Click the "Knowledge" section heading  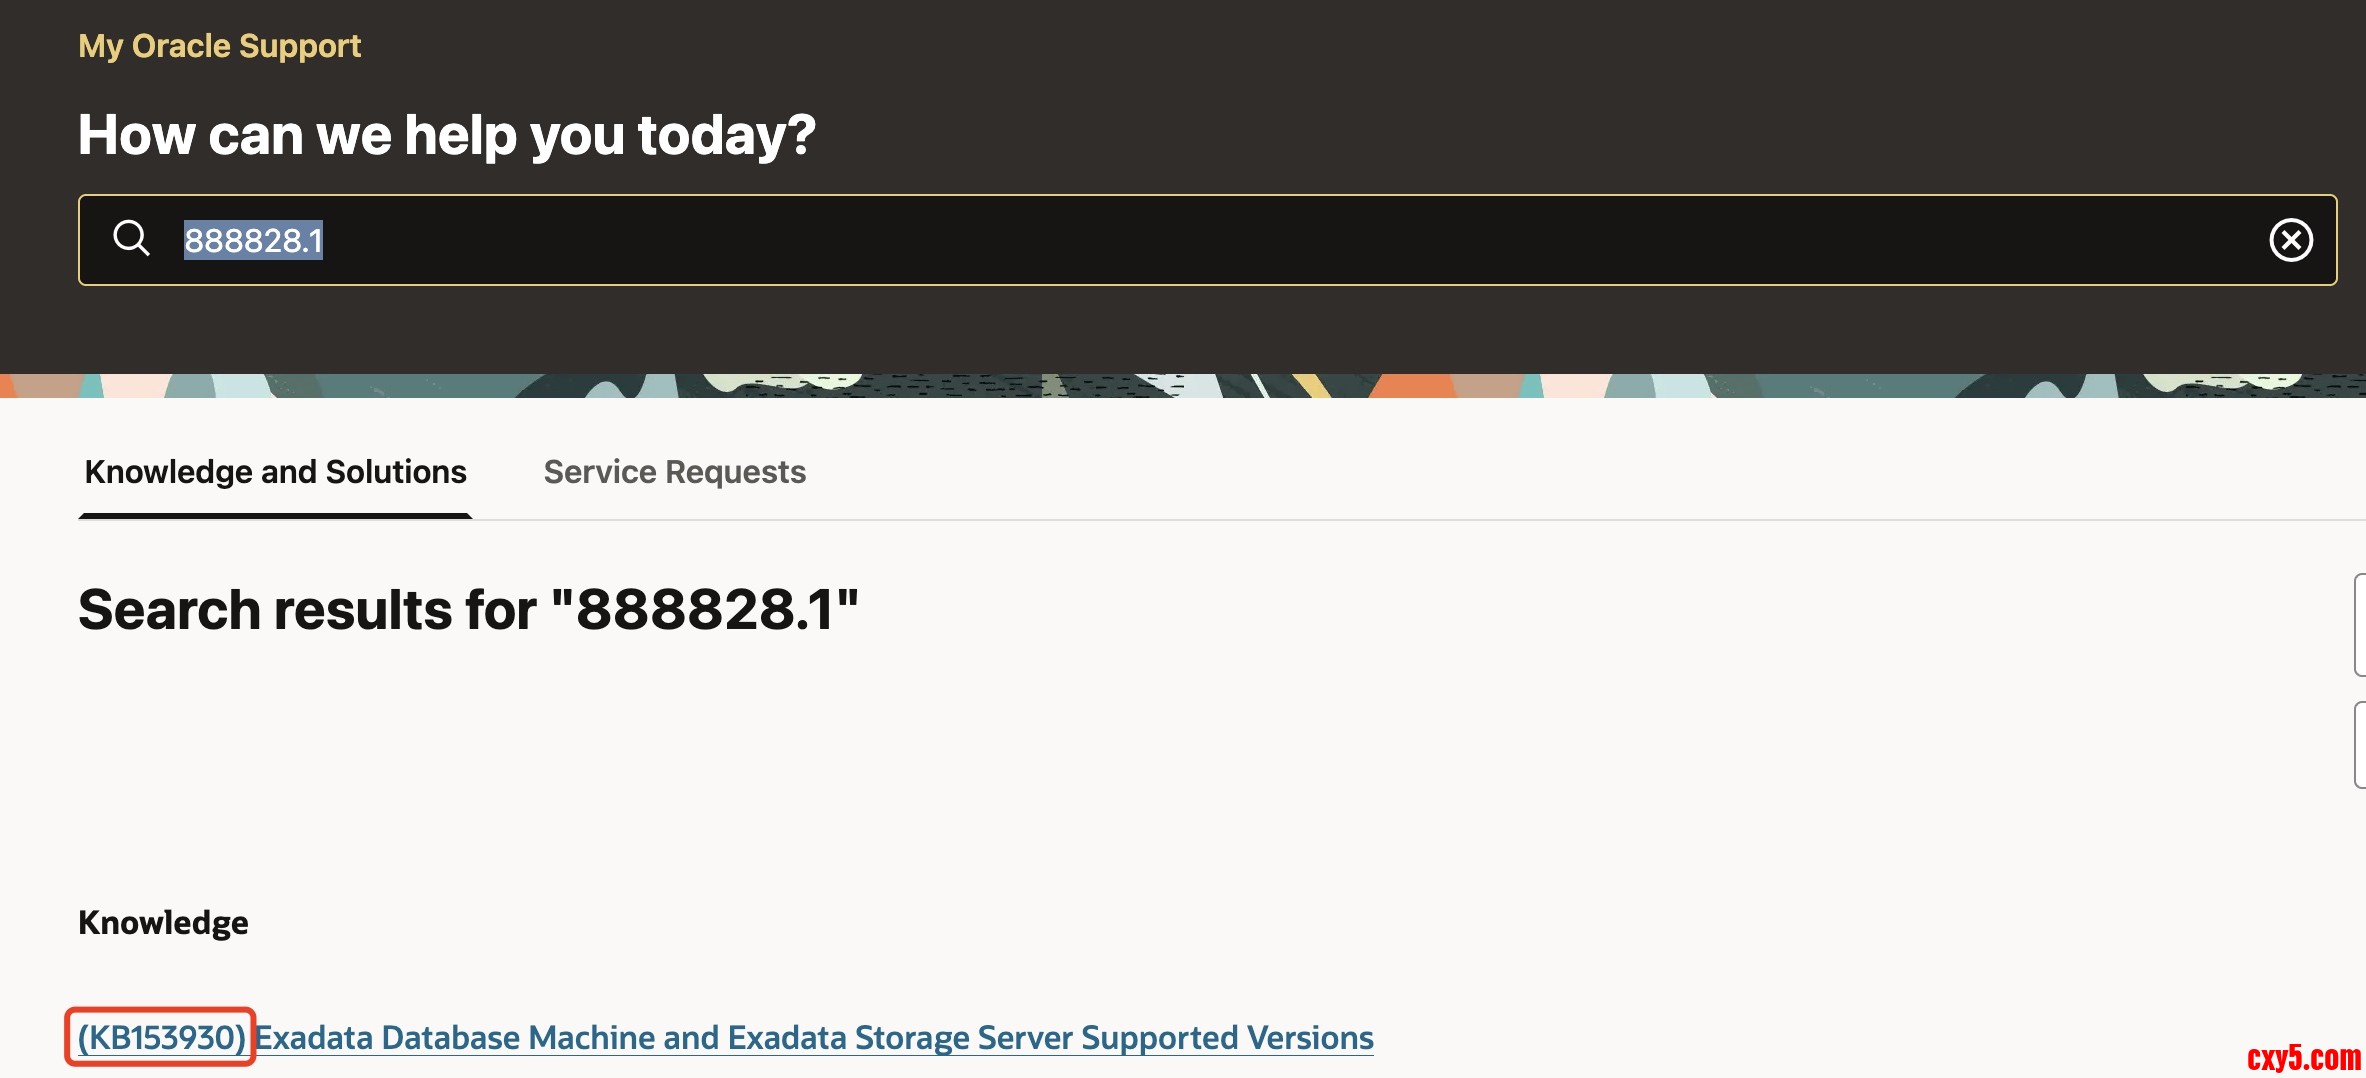coord(163,922)
